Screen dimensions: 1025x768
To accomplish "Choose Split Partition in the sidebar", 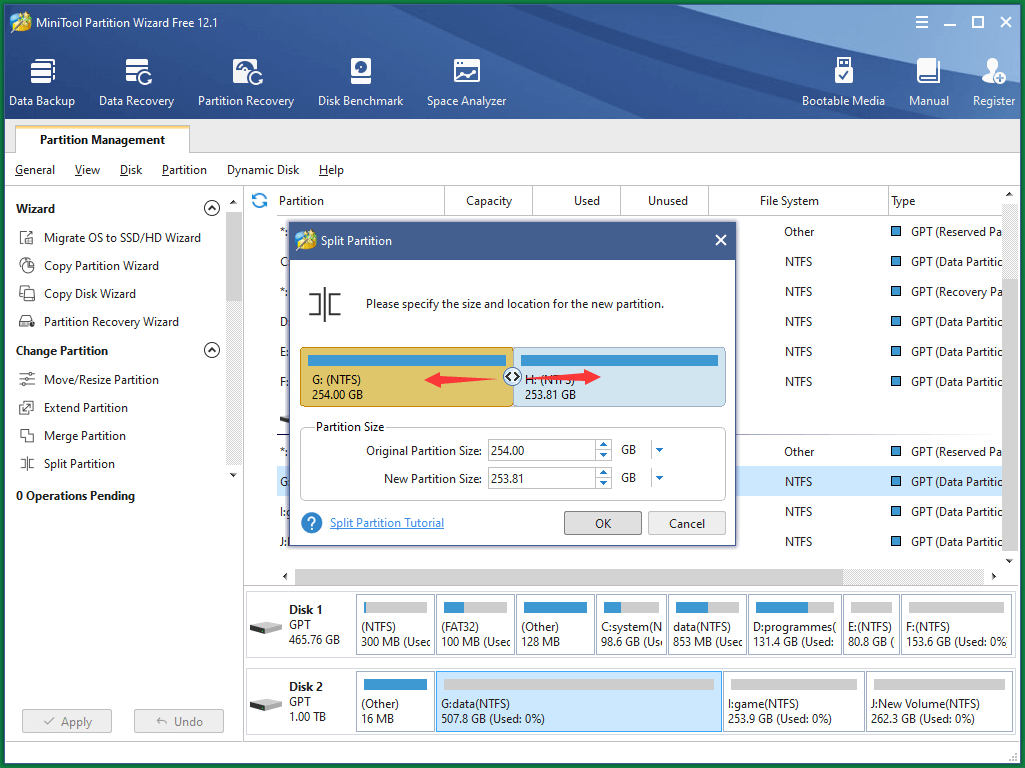I will point(79,464).
